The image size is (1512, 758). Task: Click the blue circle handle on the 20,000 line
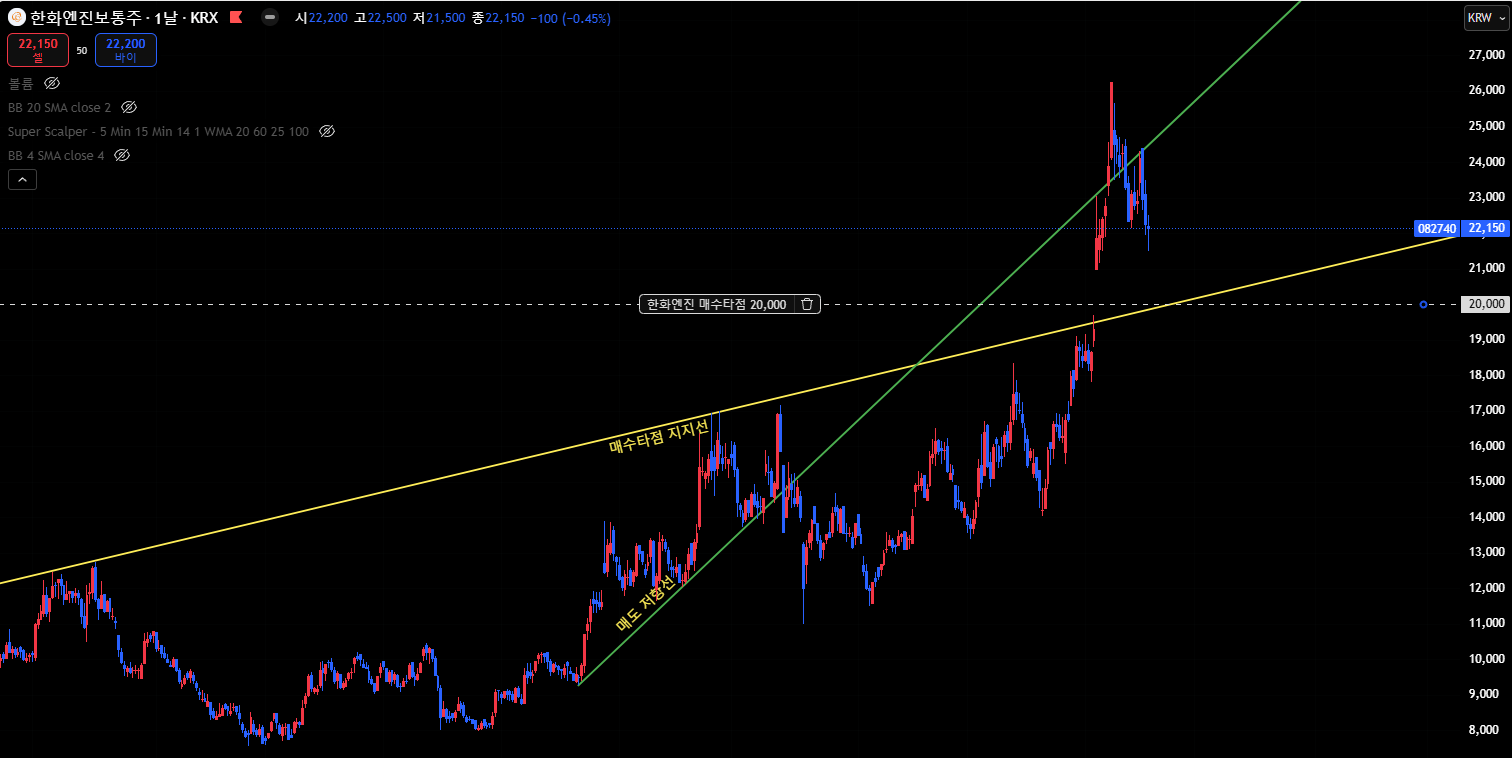coord(1424,304)
